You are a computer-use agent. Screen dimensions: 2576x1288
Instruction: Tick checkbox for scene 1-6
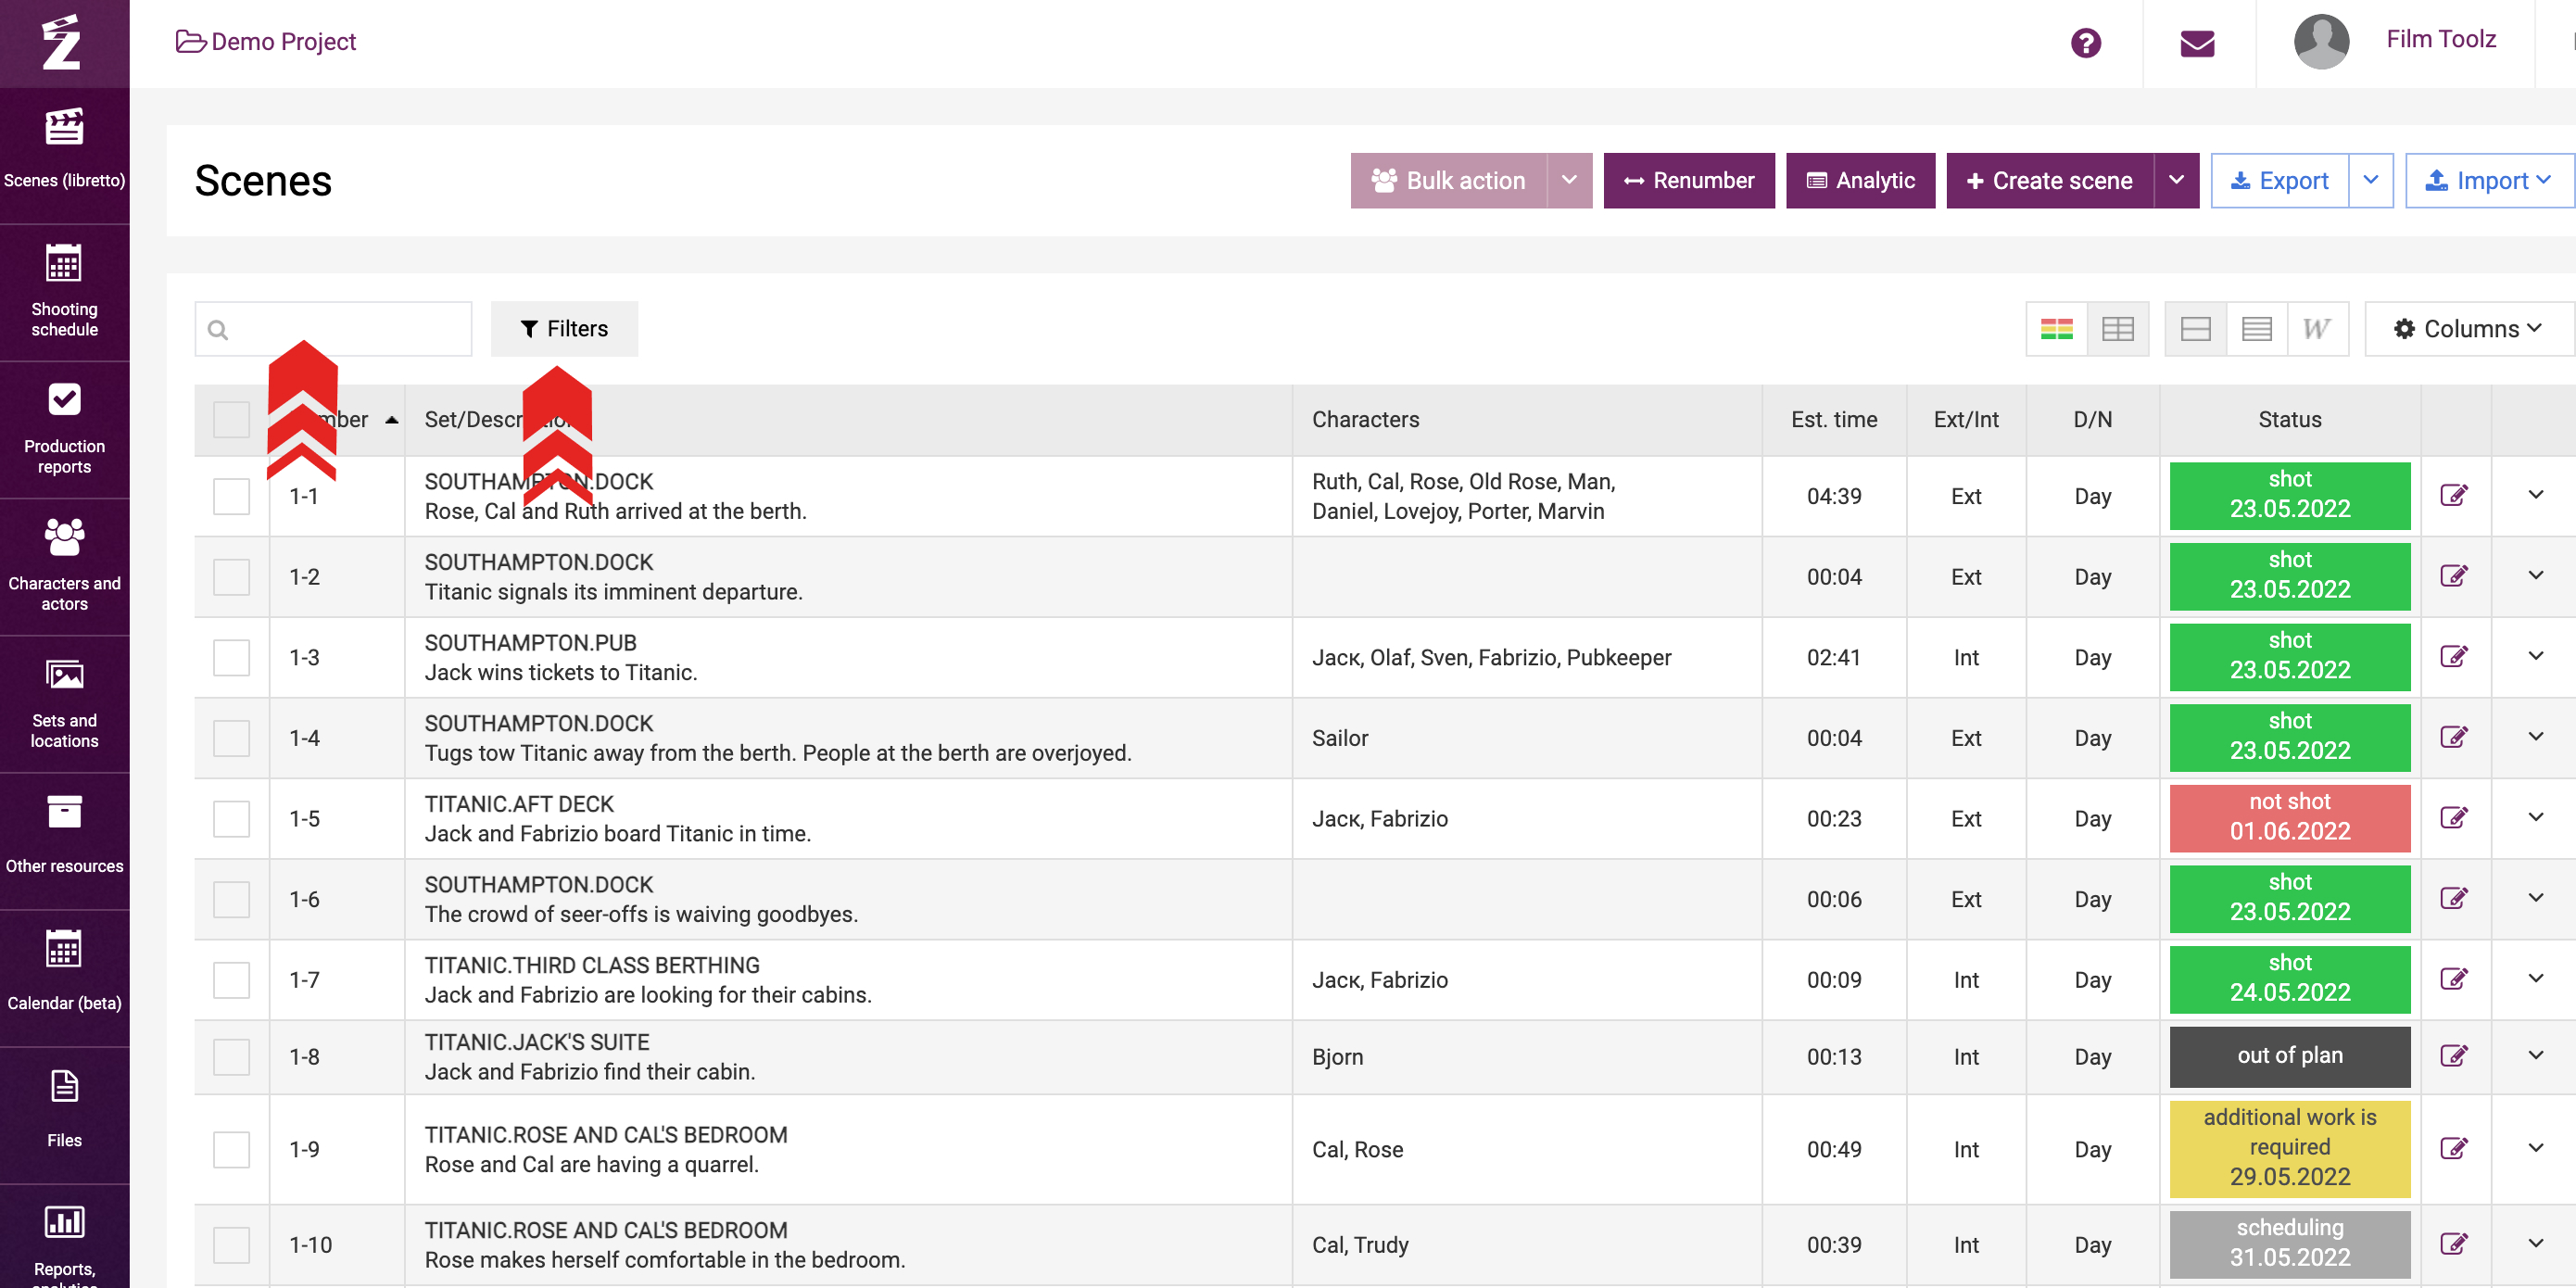(231, 900)
